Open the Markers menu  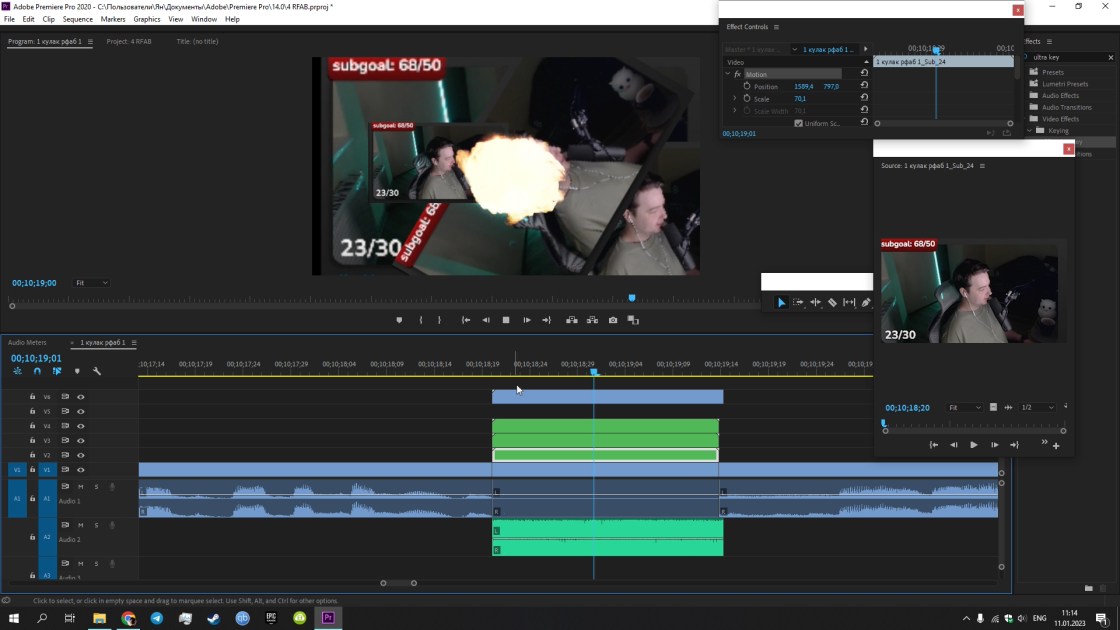point(112,19)
